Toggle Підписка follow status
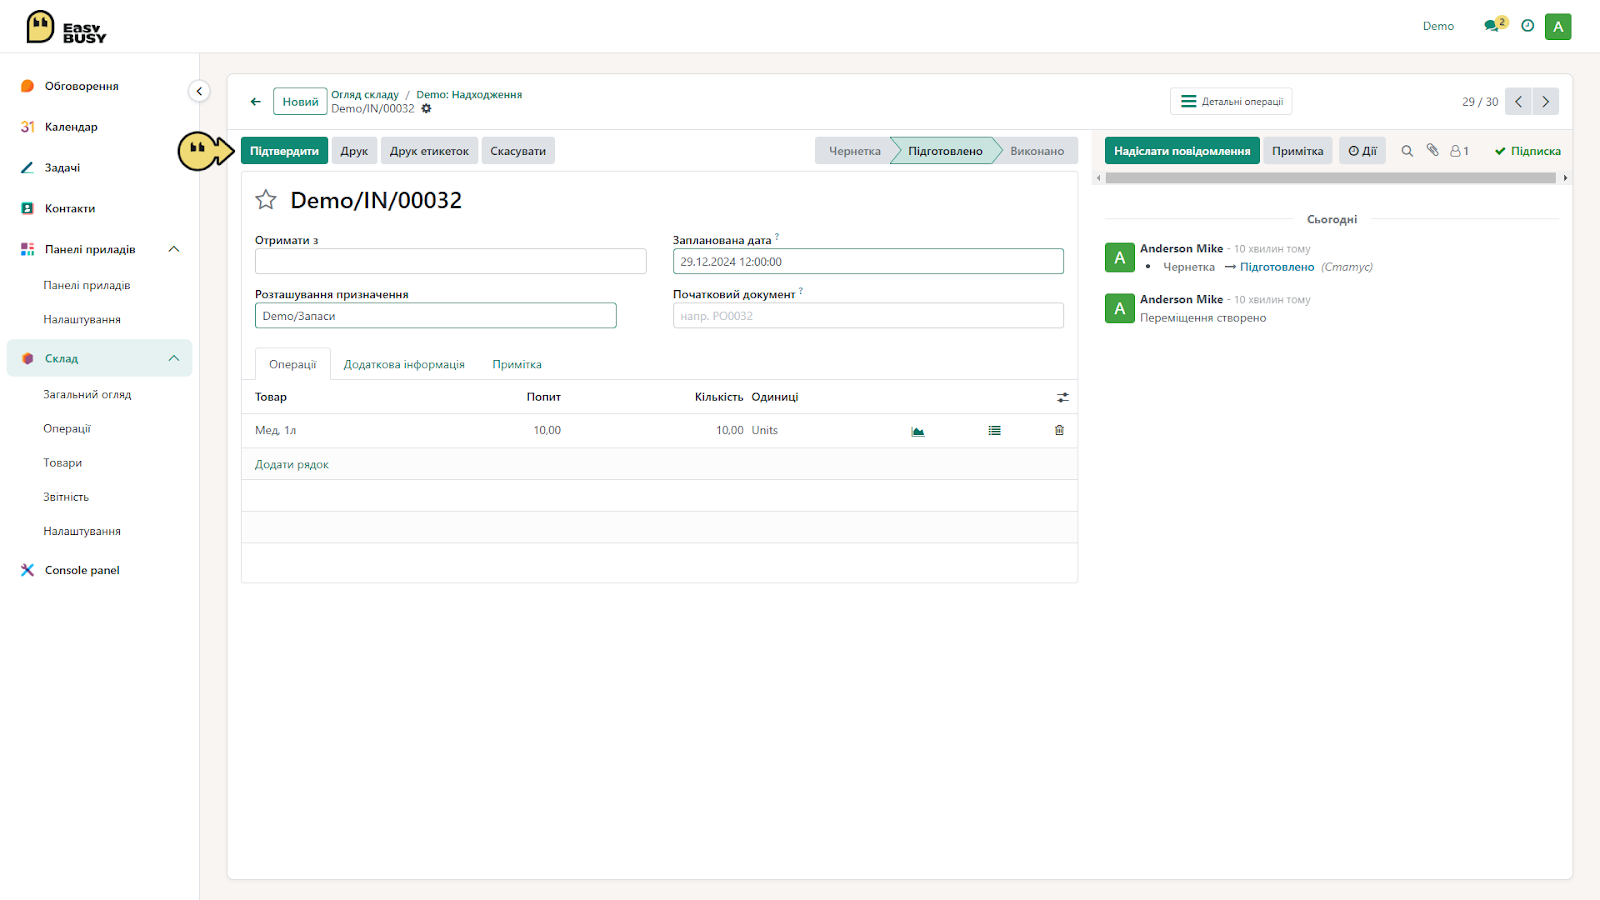 [x=1527, y=151]
